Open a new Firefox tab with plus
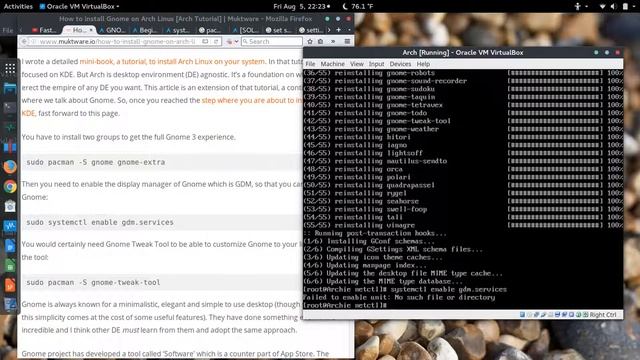 pos(338,30)
